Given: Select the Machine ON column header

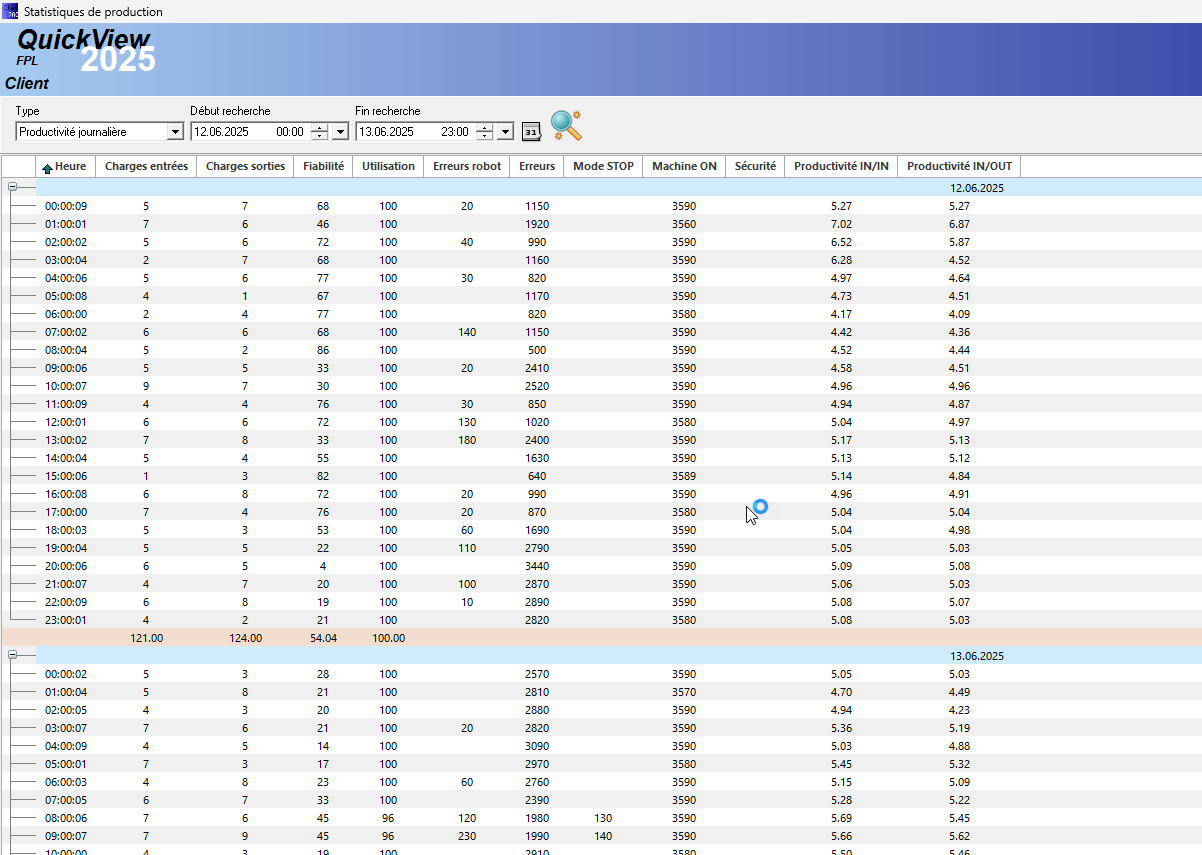Looking at the screenshot, I should point(684,166).
